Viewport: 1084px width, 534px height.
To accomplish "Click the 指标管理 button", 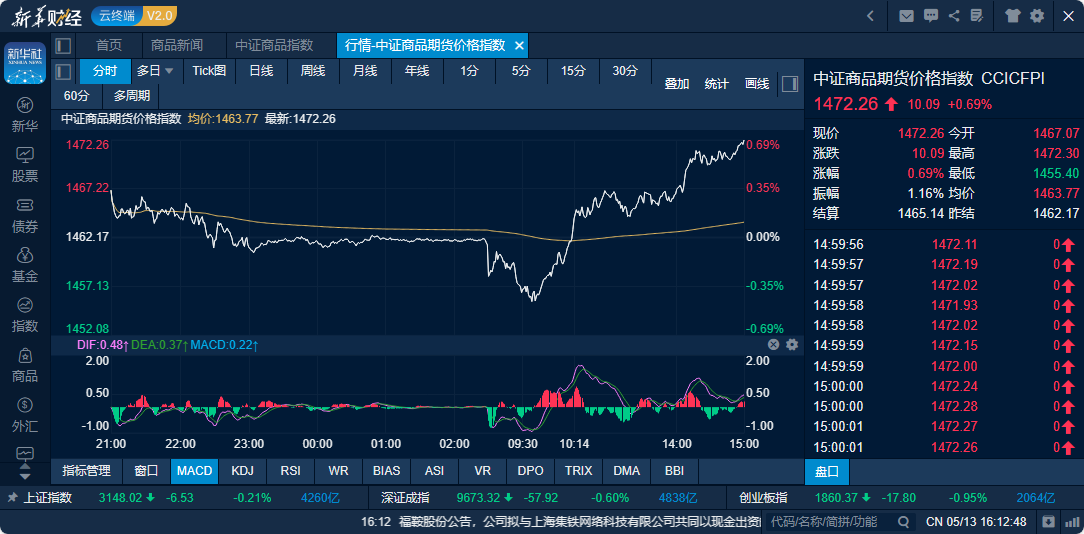I will pyautogui.click(x=86, y=470).
